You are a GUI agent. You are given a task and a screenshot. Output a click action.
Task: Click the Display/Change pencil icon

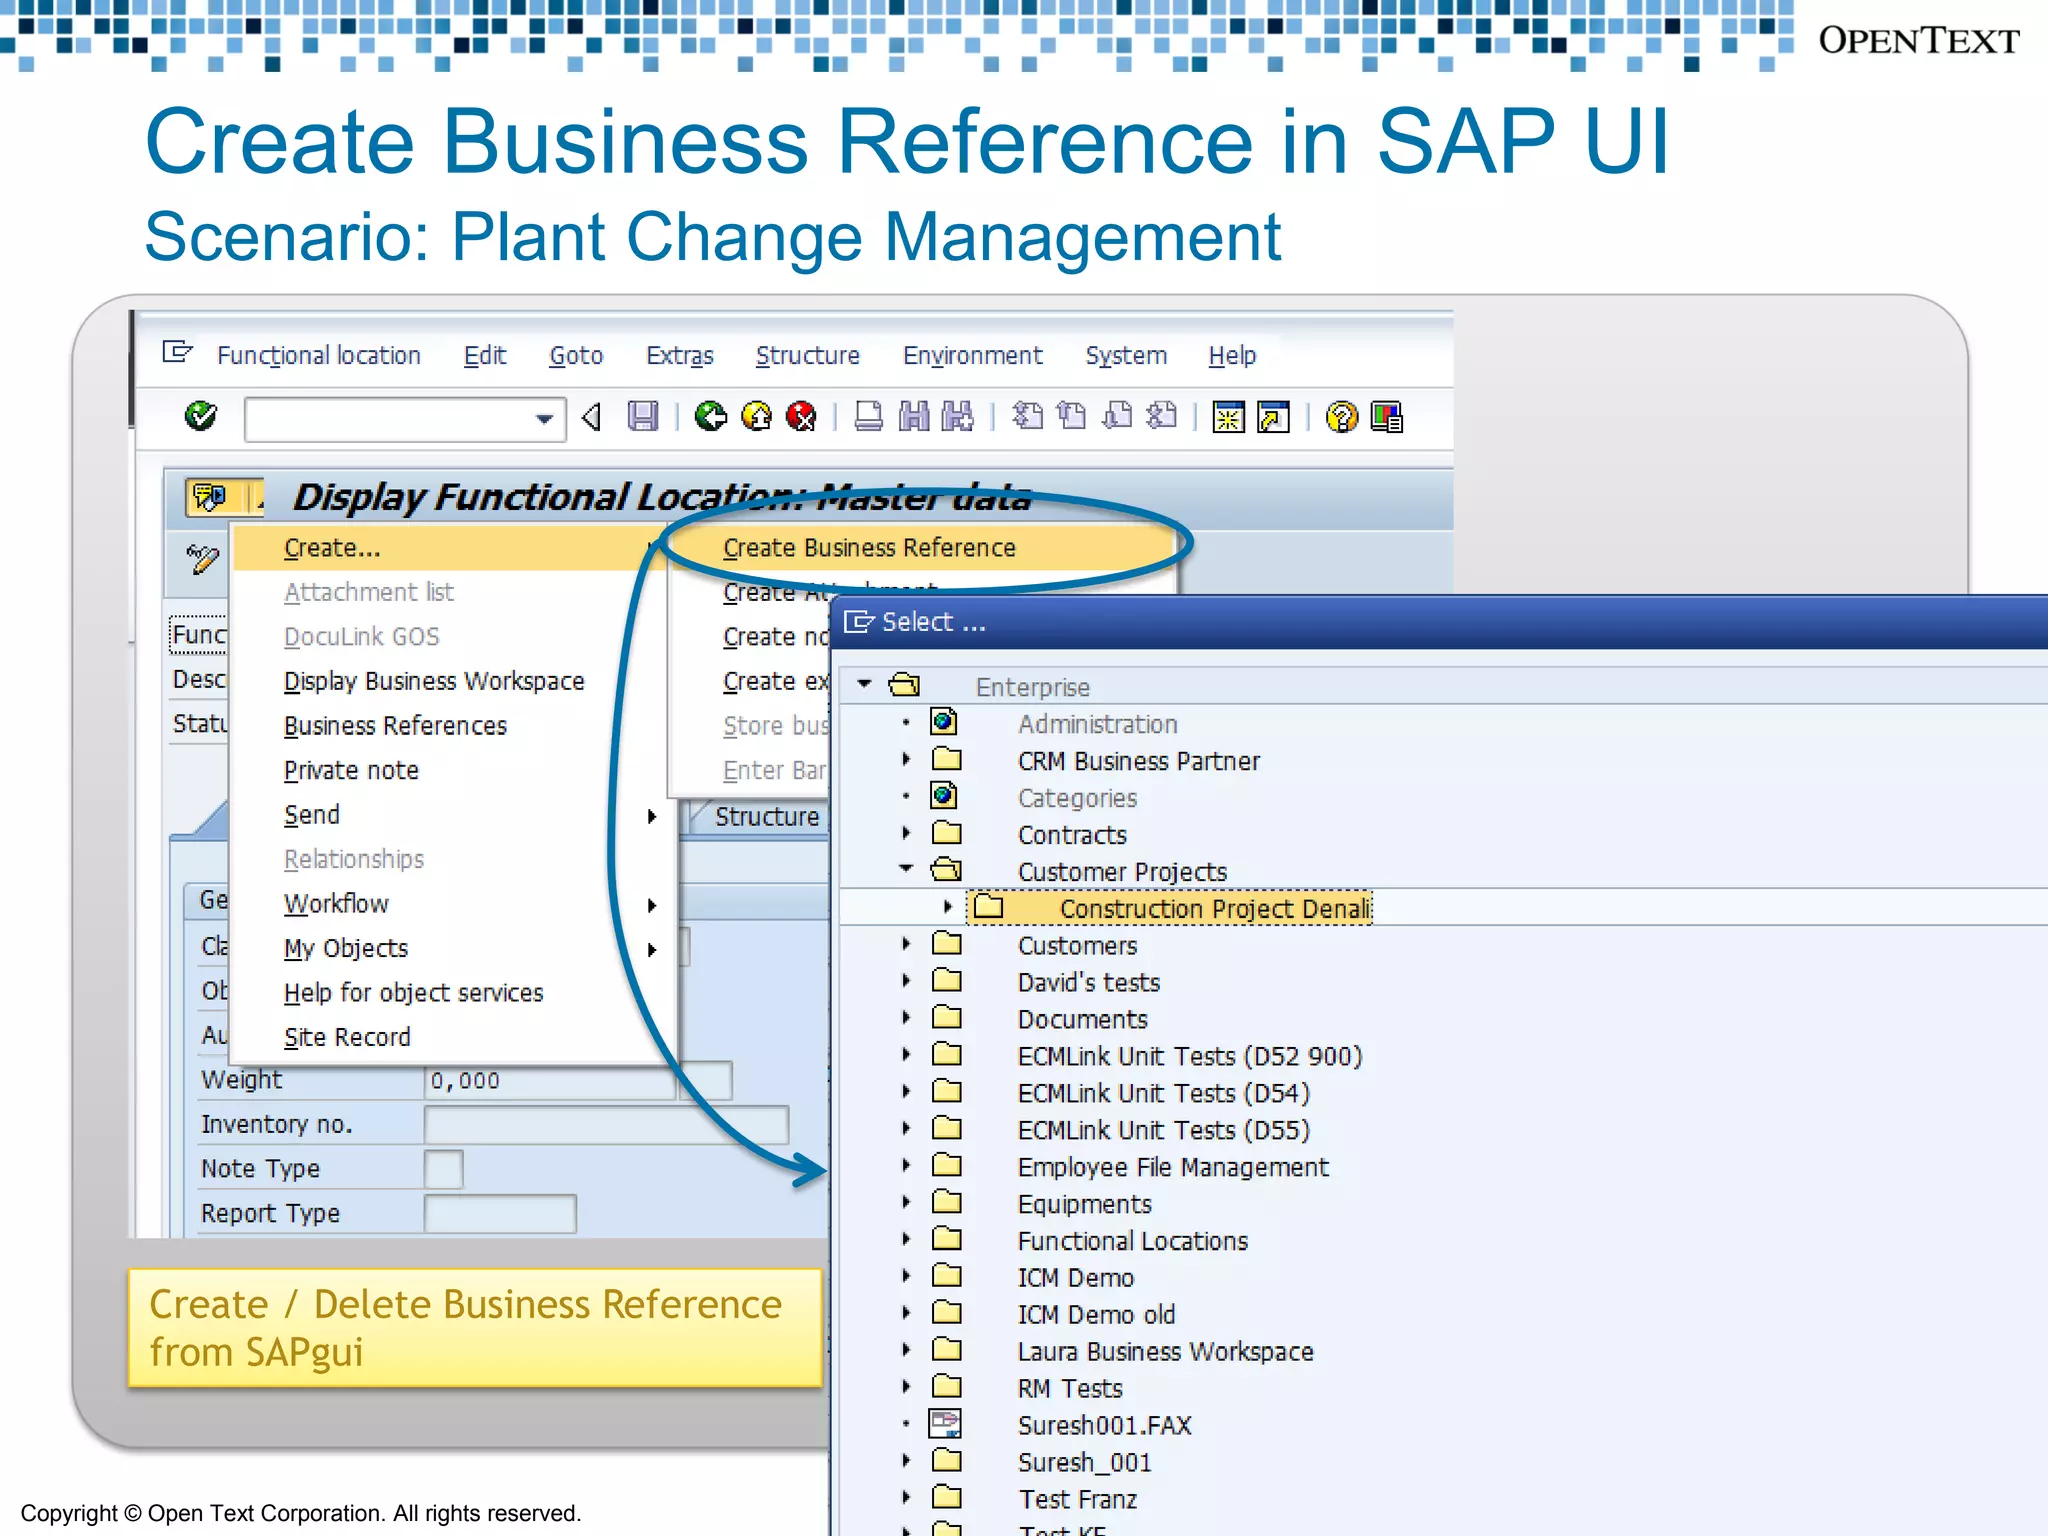click(203, 559)
